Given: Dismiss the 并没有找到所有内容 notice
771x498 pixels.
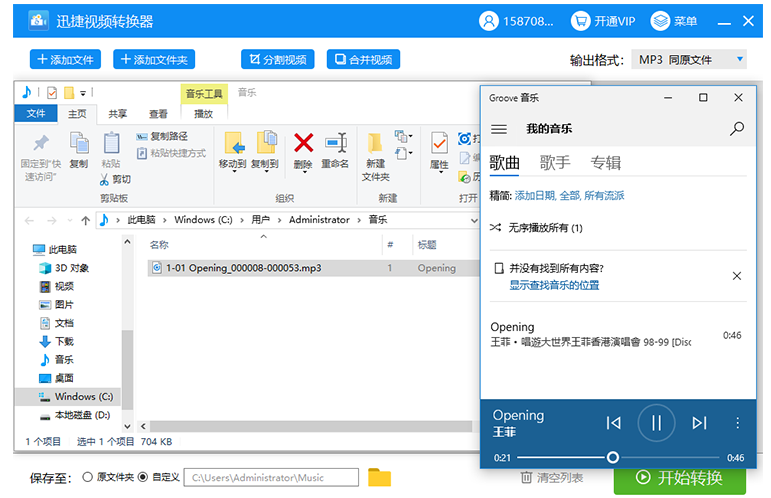Looking at the screenshot, I should pyautogui.click(x=737, y=276).
